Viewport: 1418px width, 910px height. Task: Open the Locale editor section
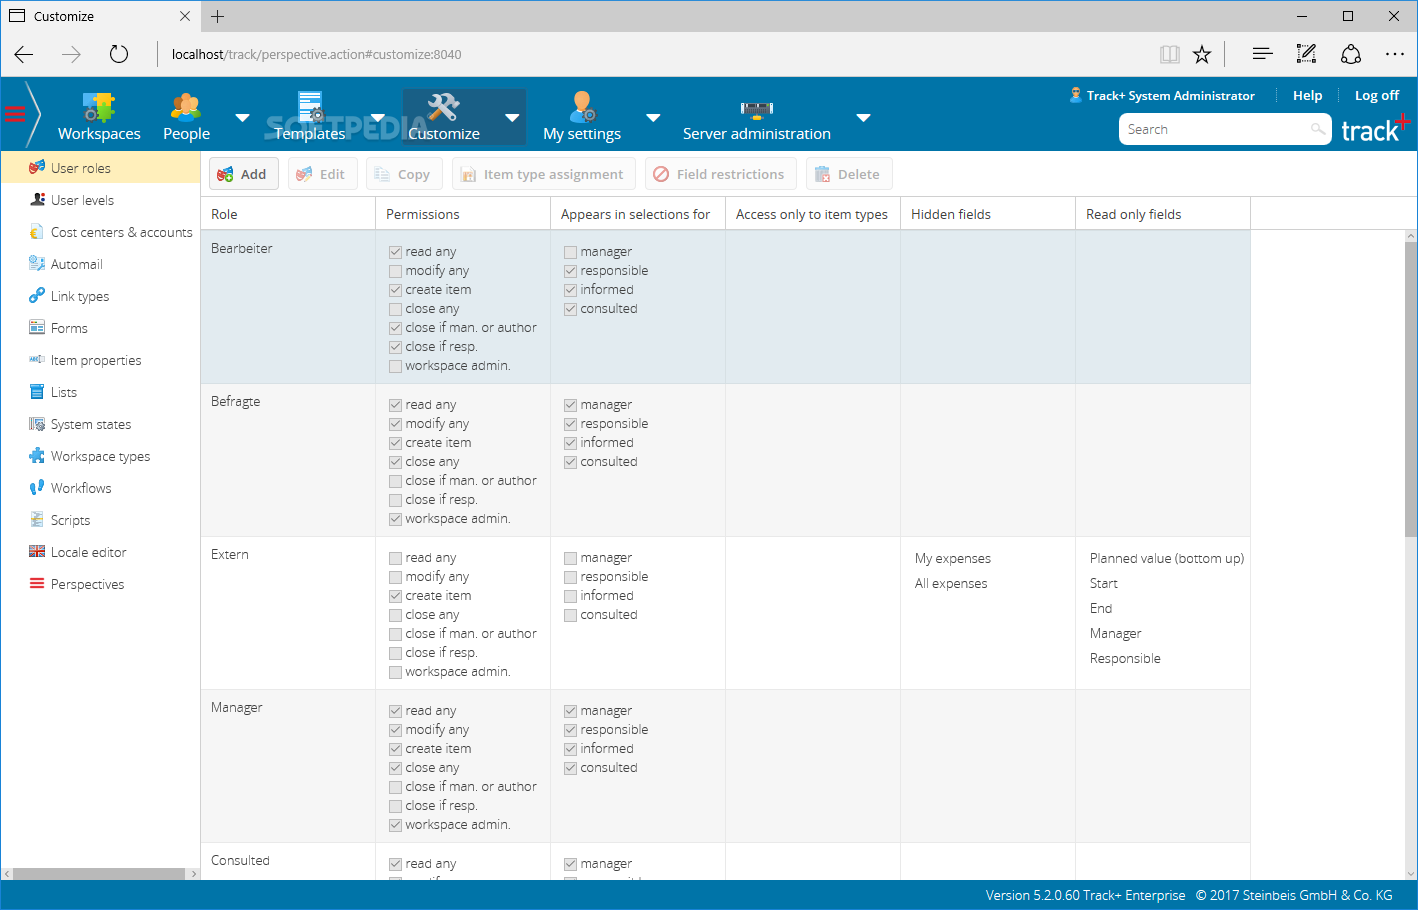100,552
